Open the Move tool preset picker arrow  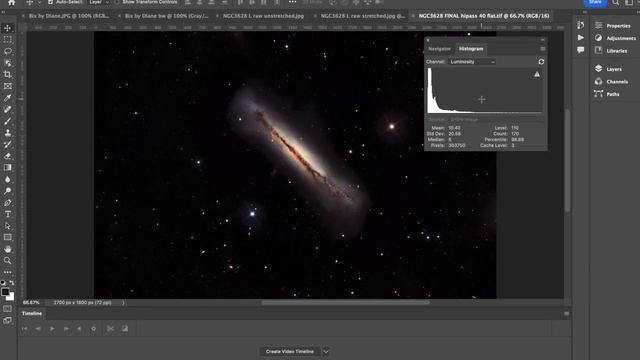pos(39,2)
